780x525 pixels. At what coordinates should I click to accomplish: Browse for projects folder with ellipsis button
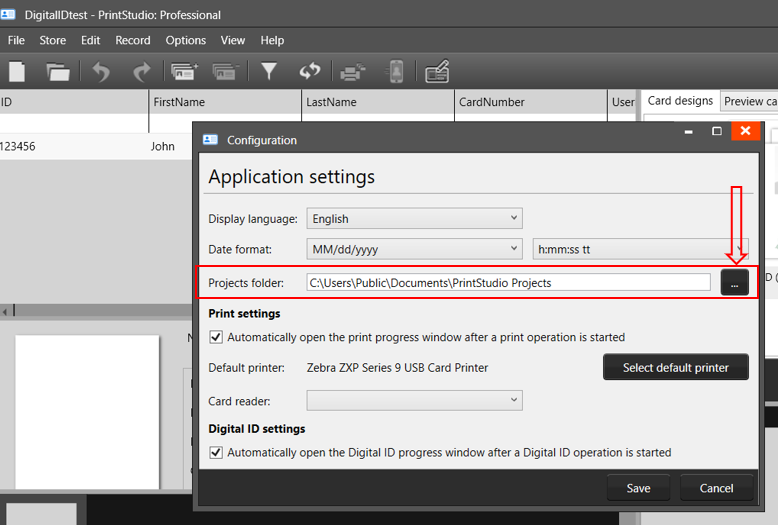pyautogui.click(x=735, y=283)
